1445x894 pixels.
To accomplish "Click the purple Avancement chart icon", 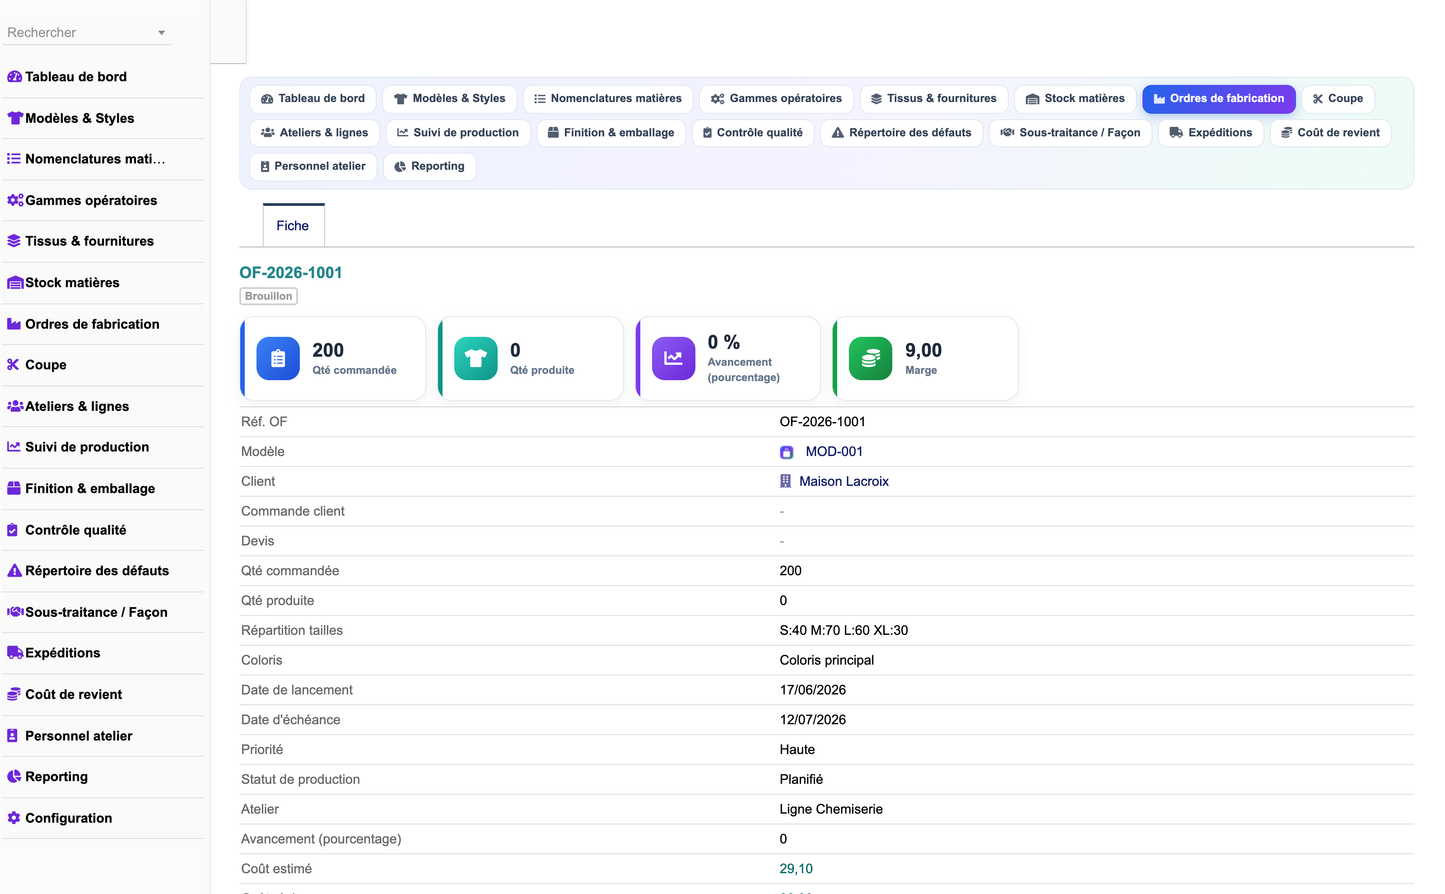I will [x=673, y=358].
